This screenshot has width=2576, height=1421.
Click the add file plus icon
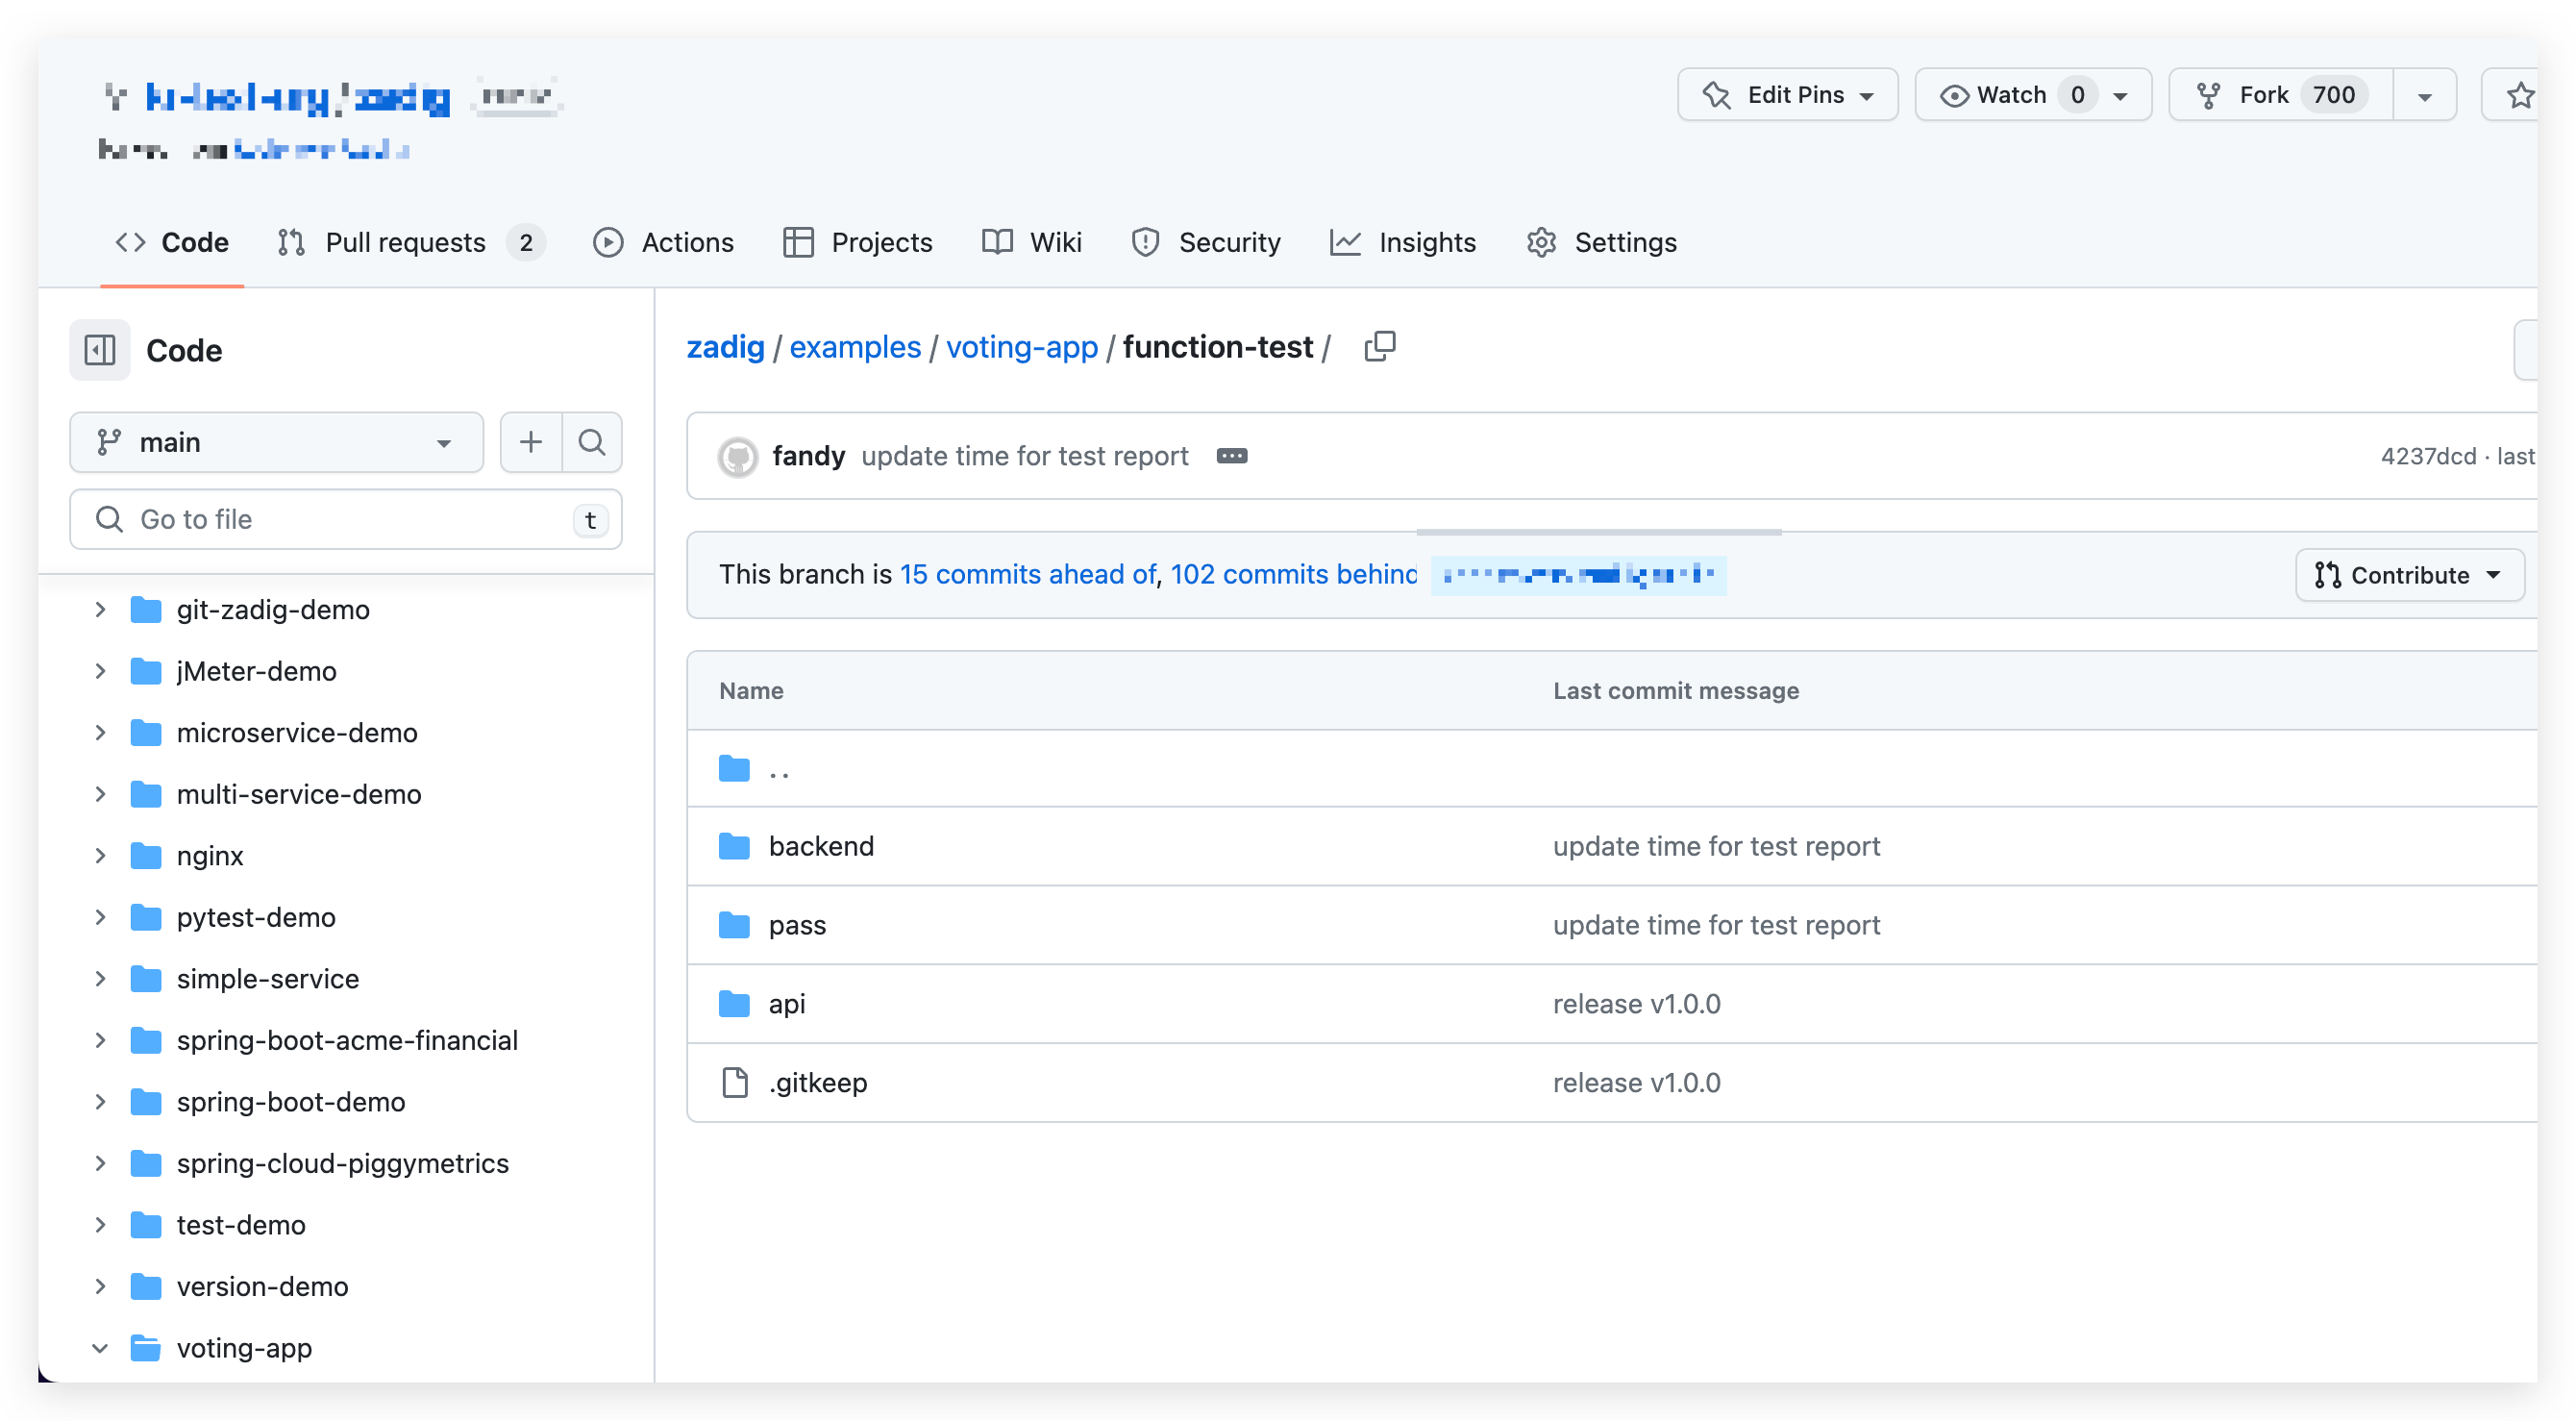pyautogui.click(x=531, y=442)
